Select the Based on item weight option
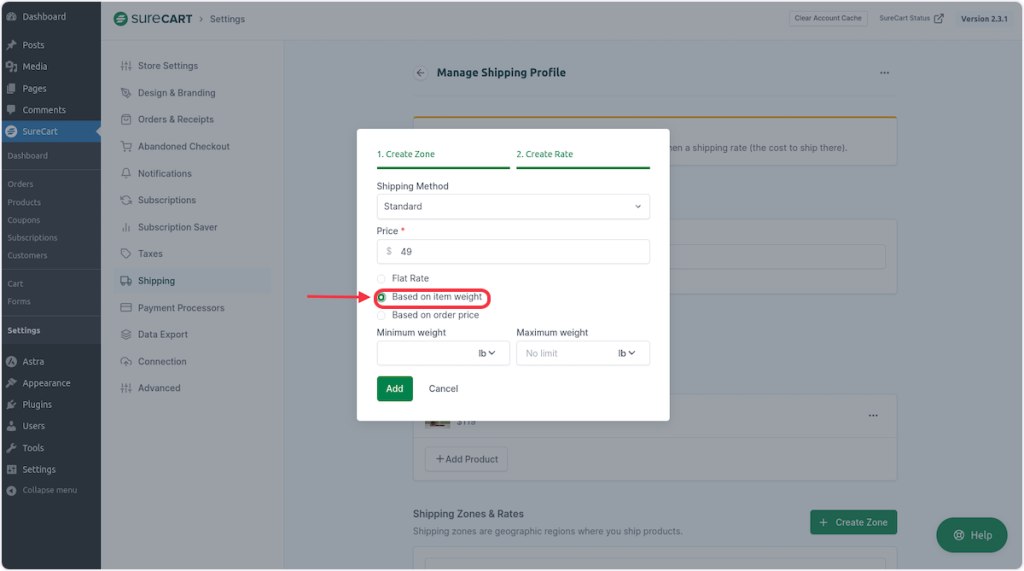 [x=381, y=297]
